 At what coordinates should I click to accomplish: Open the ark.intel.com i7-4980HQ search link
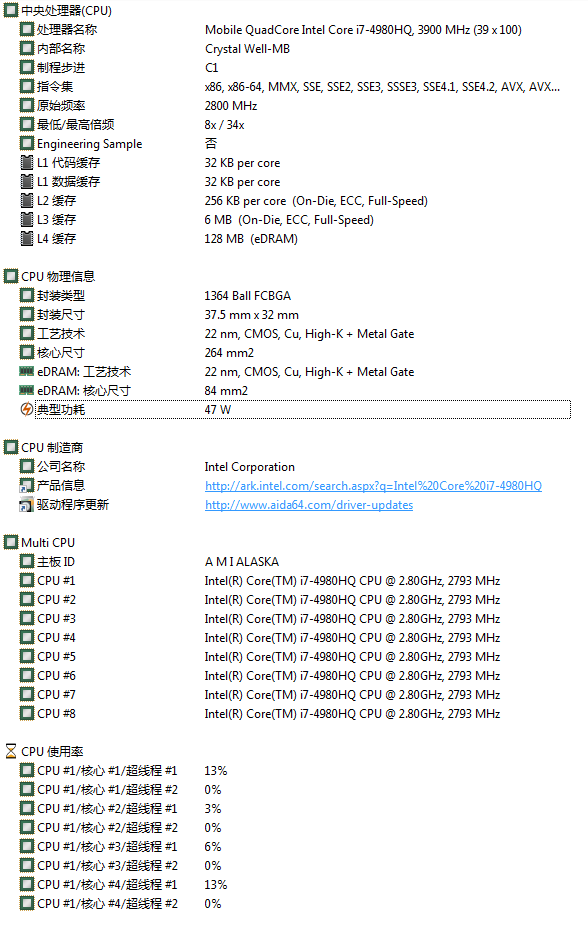pos(373,486)
